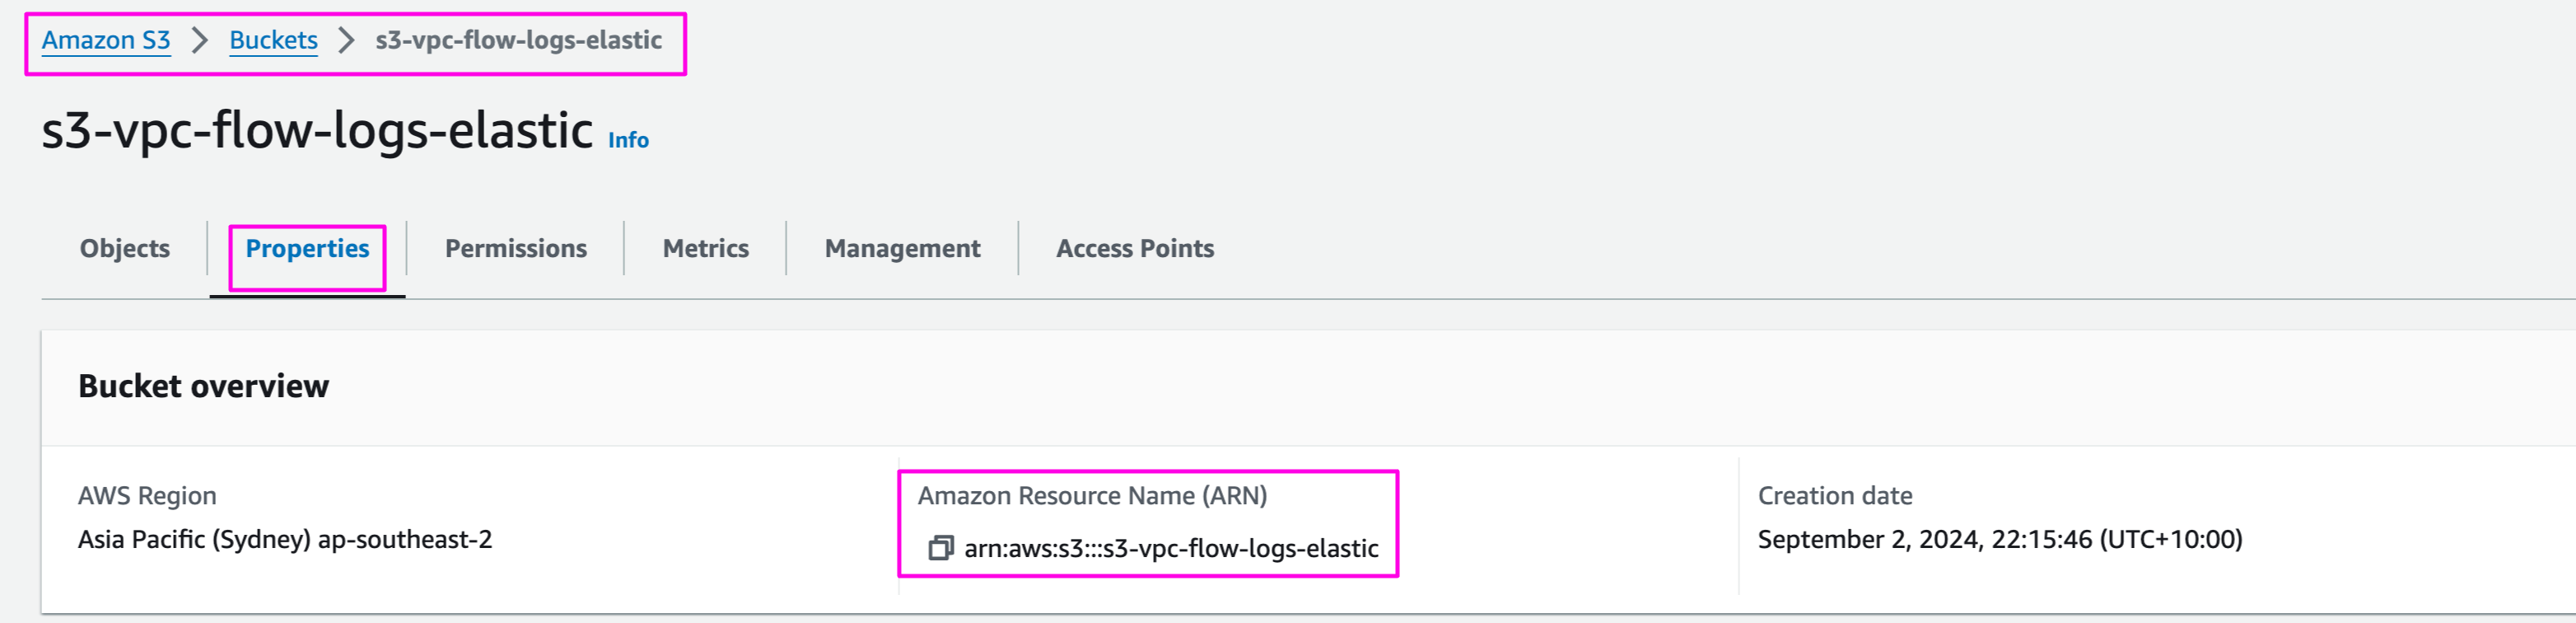Go to the Buckets breadcrumb link
Viewport: 2576px width, 623px height.
coord(273,40)
